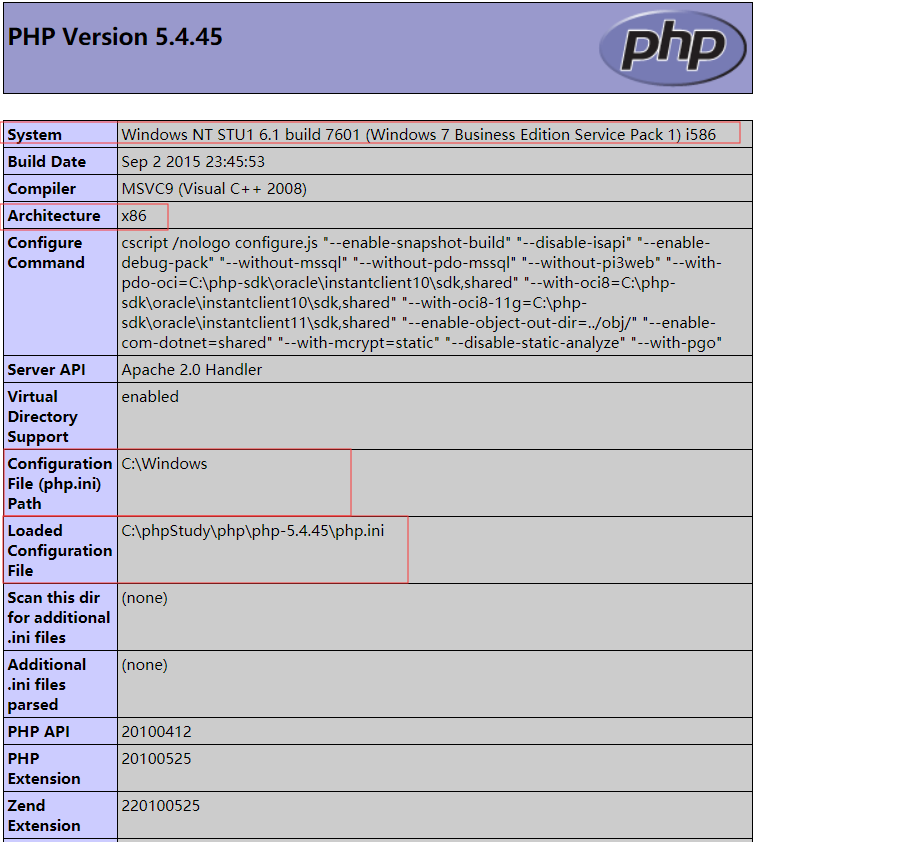
Task: Click the Zend Extension label
Action: [x=44, y=816]
